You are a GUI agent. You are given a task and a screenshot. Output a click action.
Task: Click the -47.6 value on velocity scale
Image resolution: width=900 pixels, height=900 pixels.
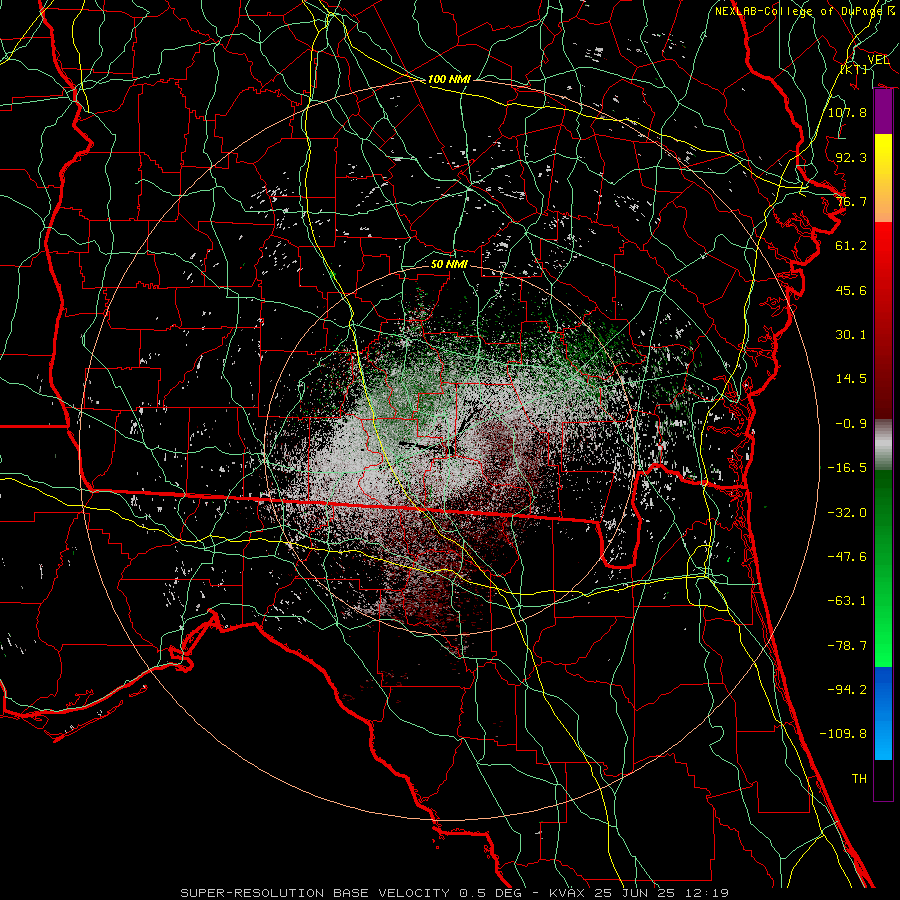[x=847, y=557]
